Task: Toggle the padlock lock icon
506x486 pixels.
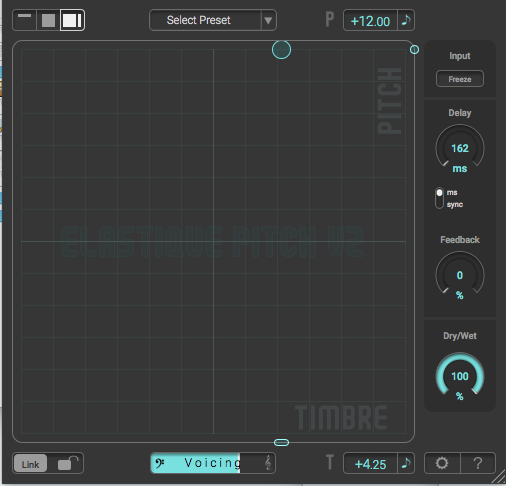Action: pyautogui.click(x=68, y=463)
